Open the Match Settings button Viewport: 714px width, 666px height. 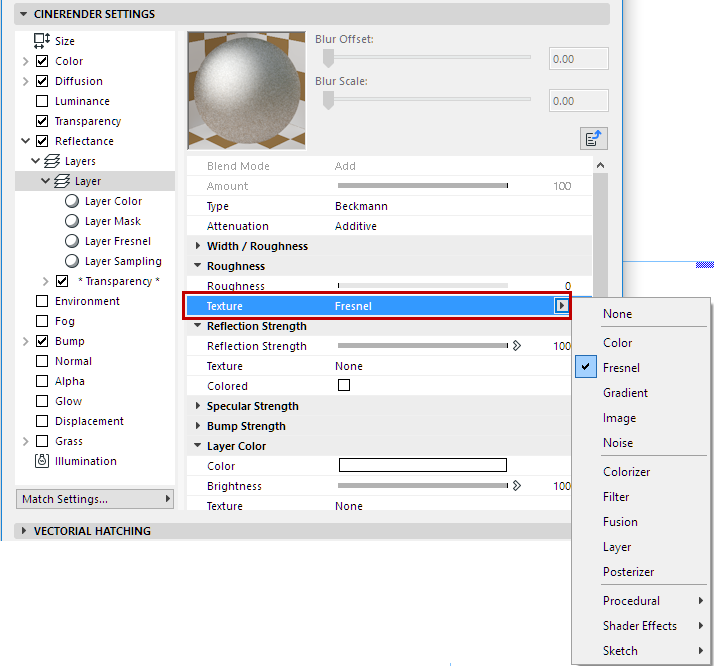click(95, 499)
